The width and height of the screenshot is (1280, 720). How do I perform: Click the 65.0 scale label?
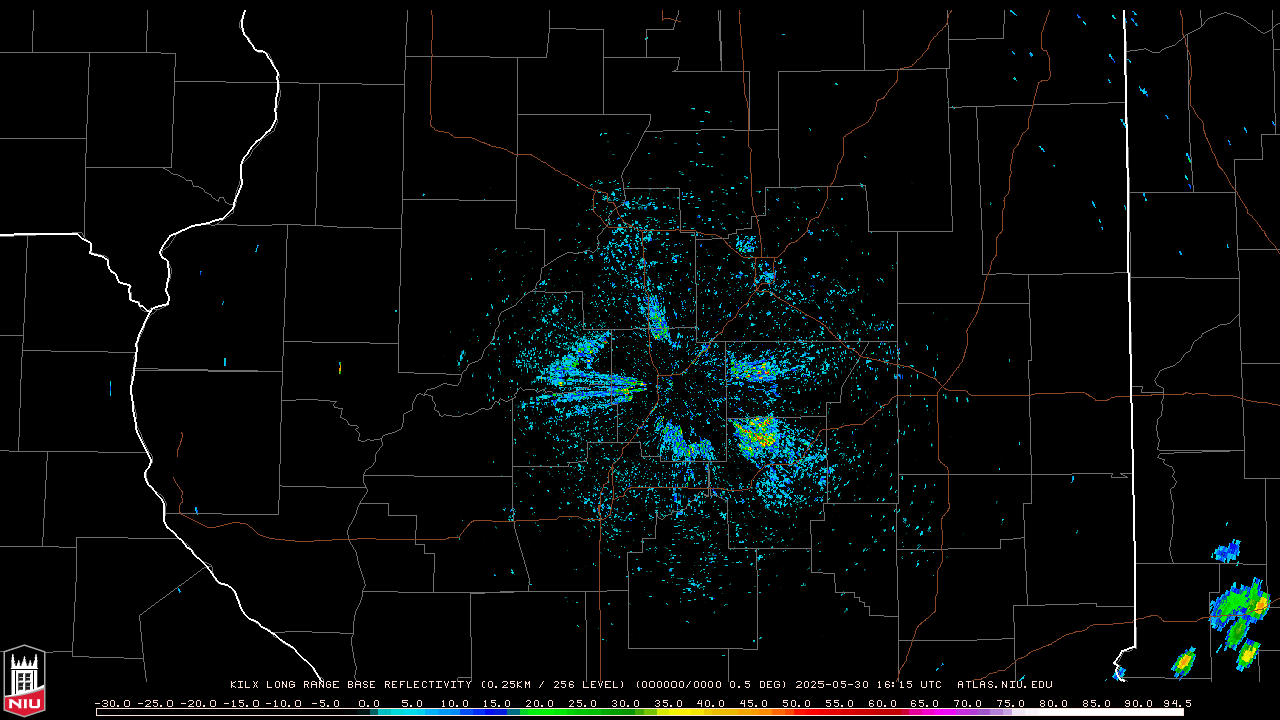coord(927,704)
